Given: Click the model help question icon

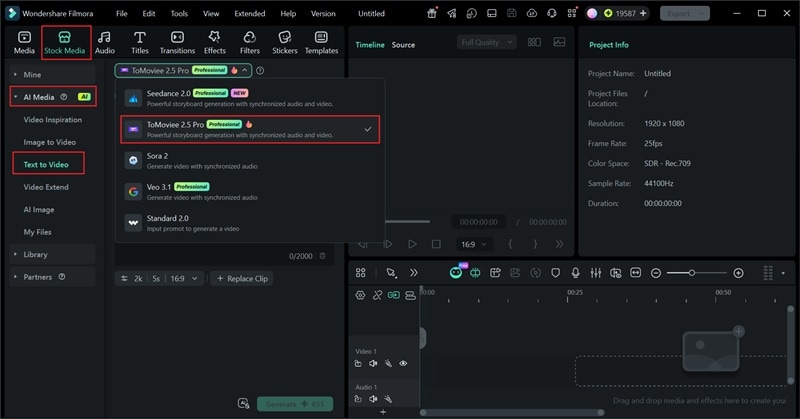Looking at the screenshot, I should point(260,70).
